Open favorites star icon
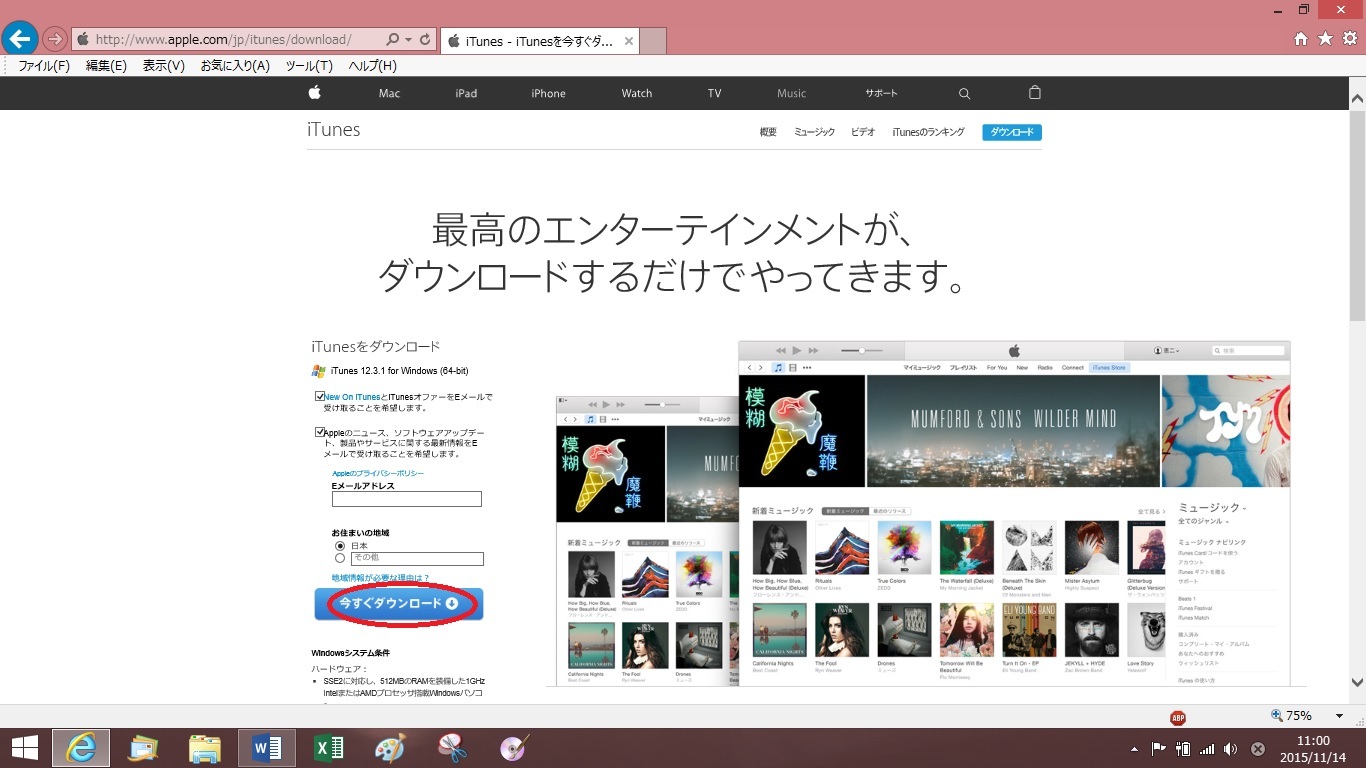Viewport: 1366px width, 768px height. [x=1325, y=39]
